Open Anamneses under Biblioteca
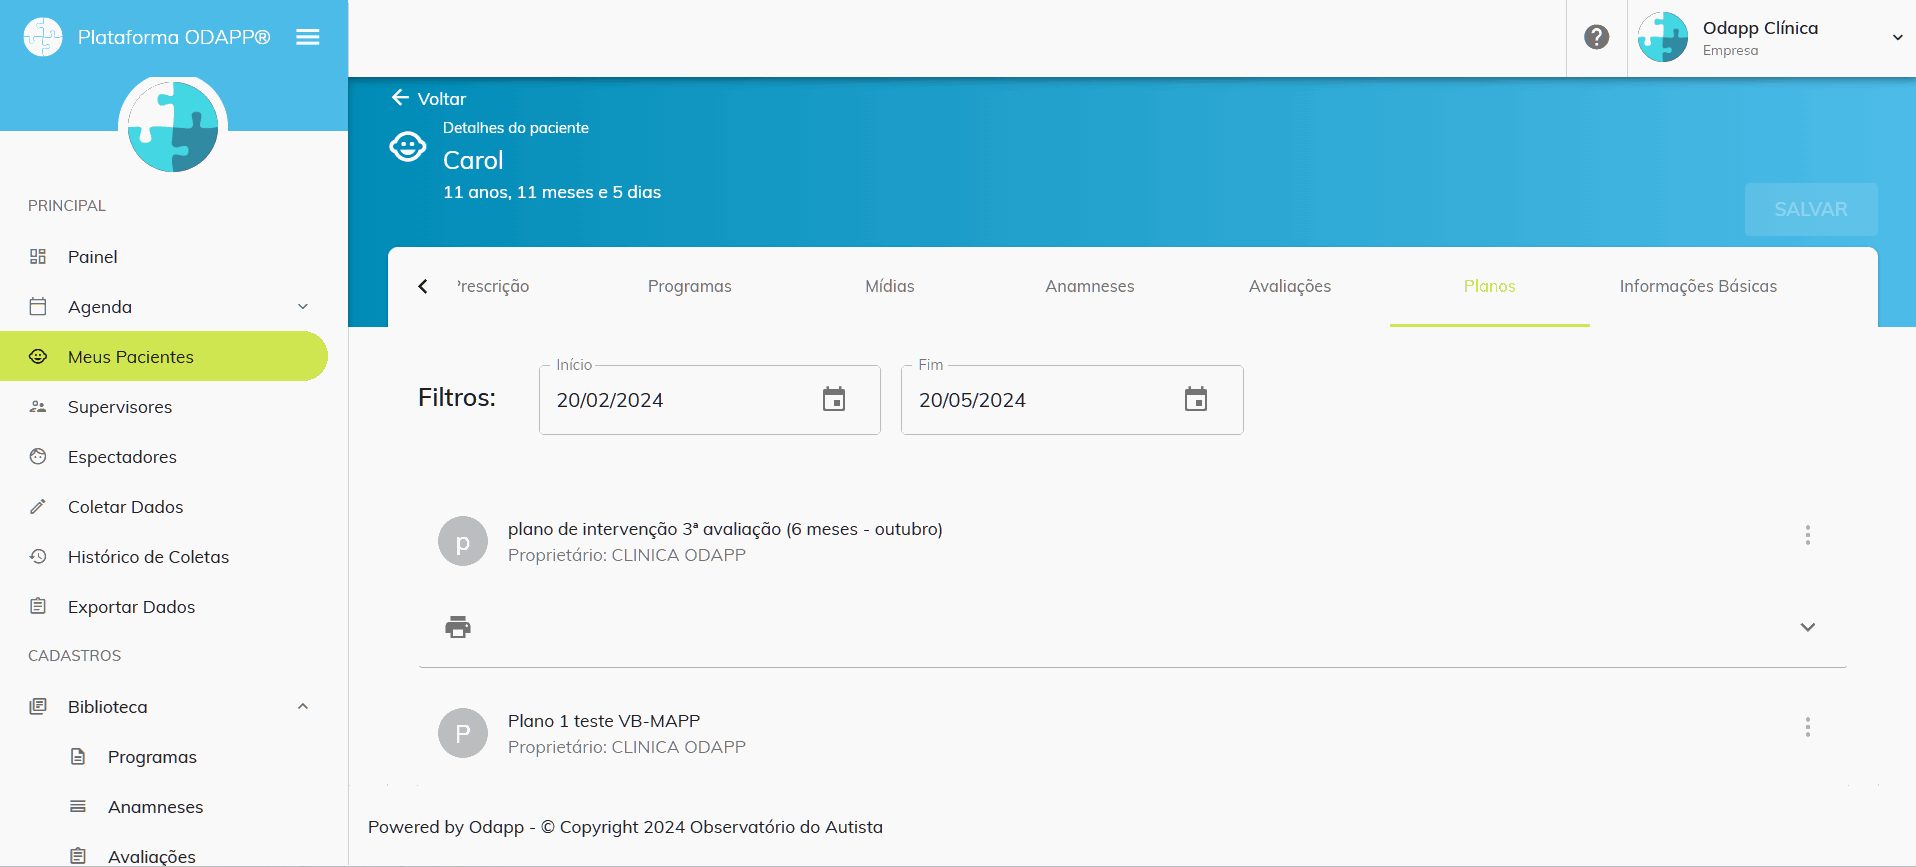This screenshot has width=1916, height=867. point(164,807)
